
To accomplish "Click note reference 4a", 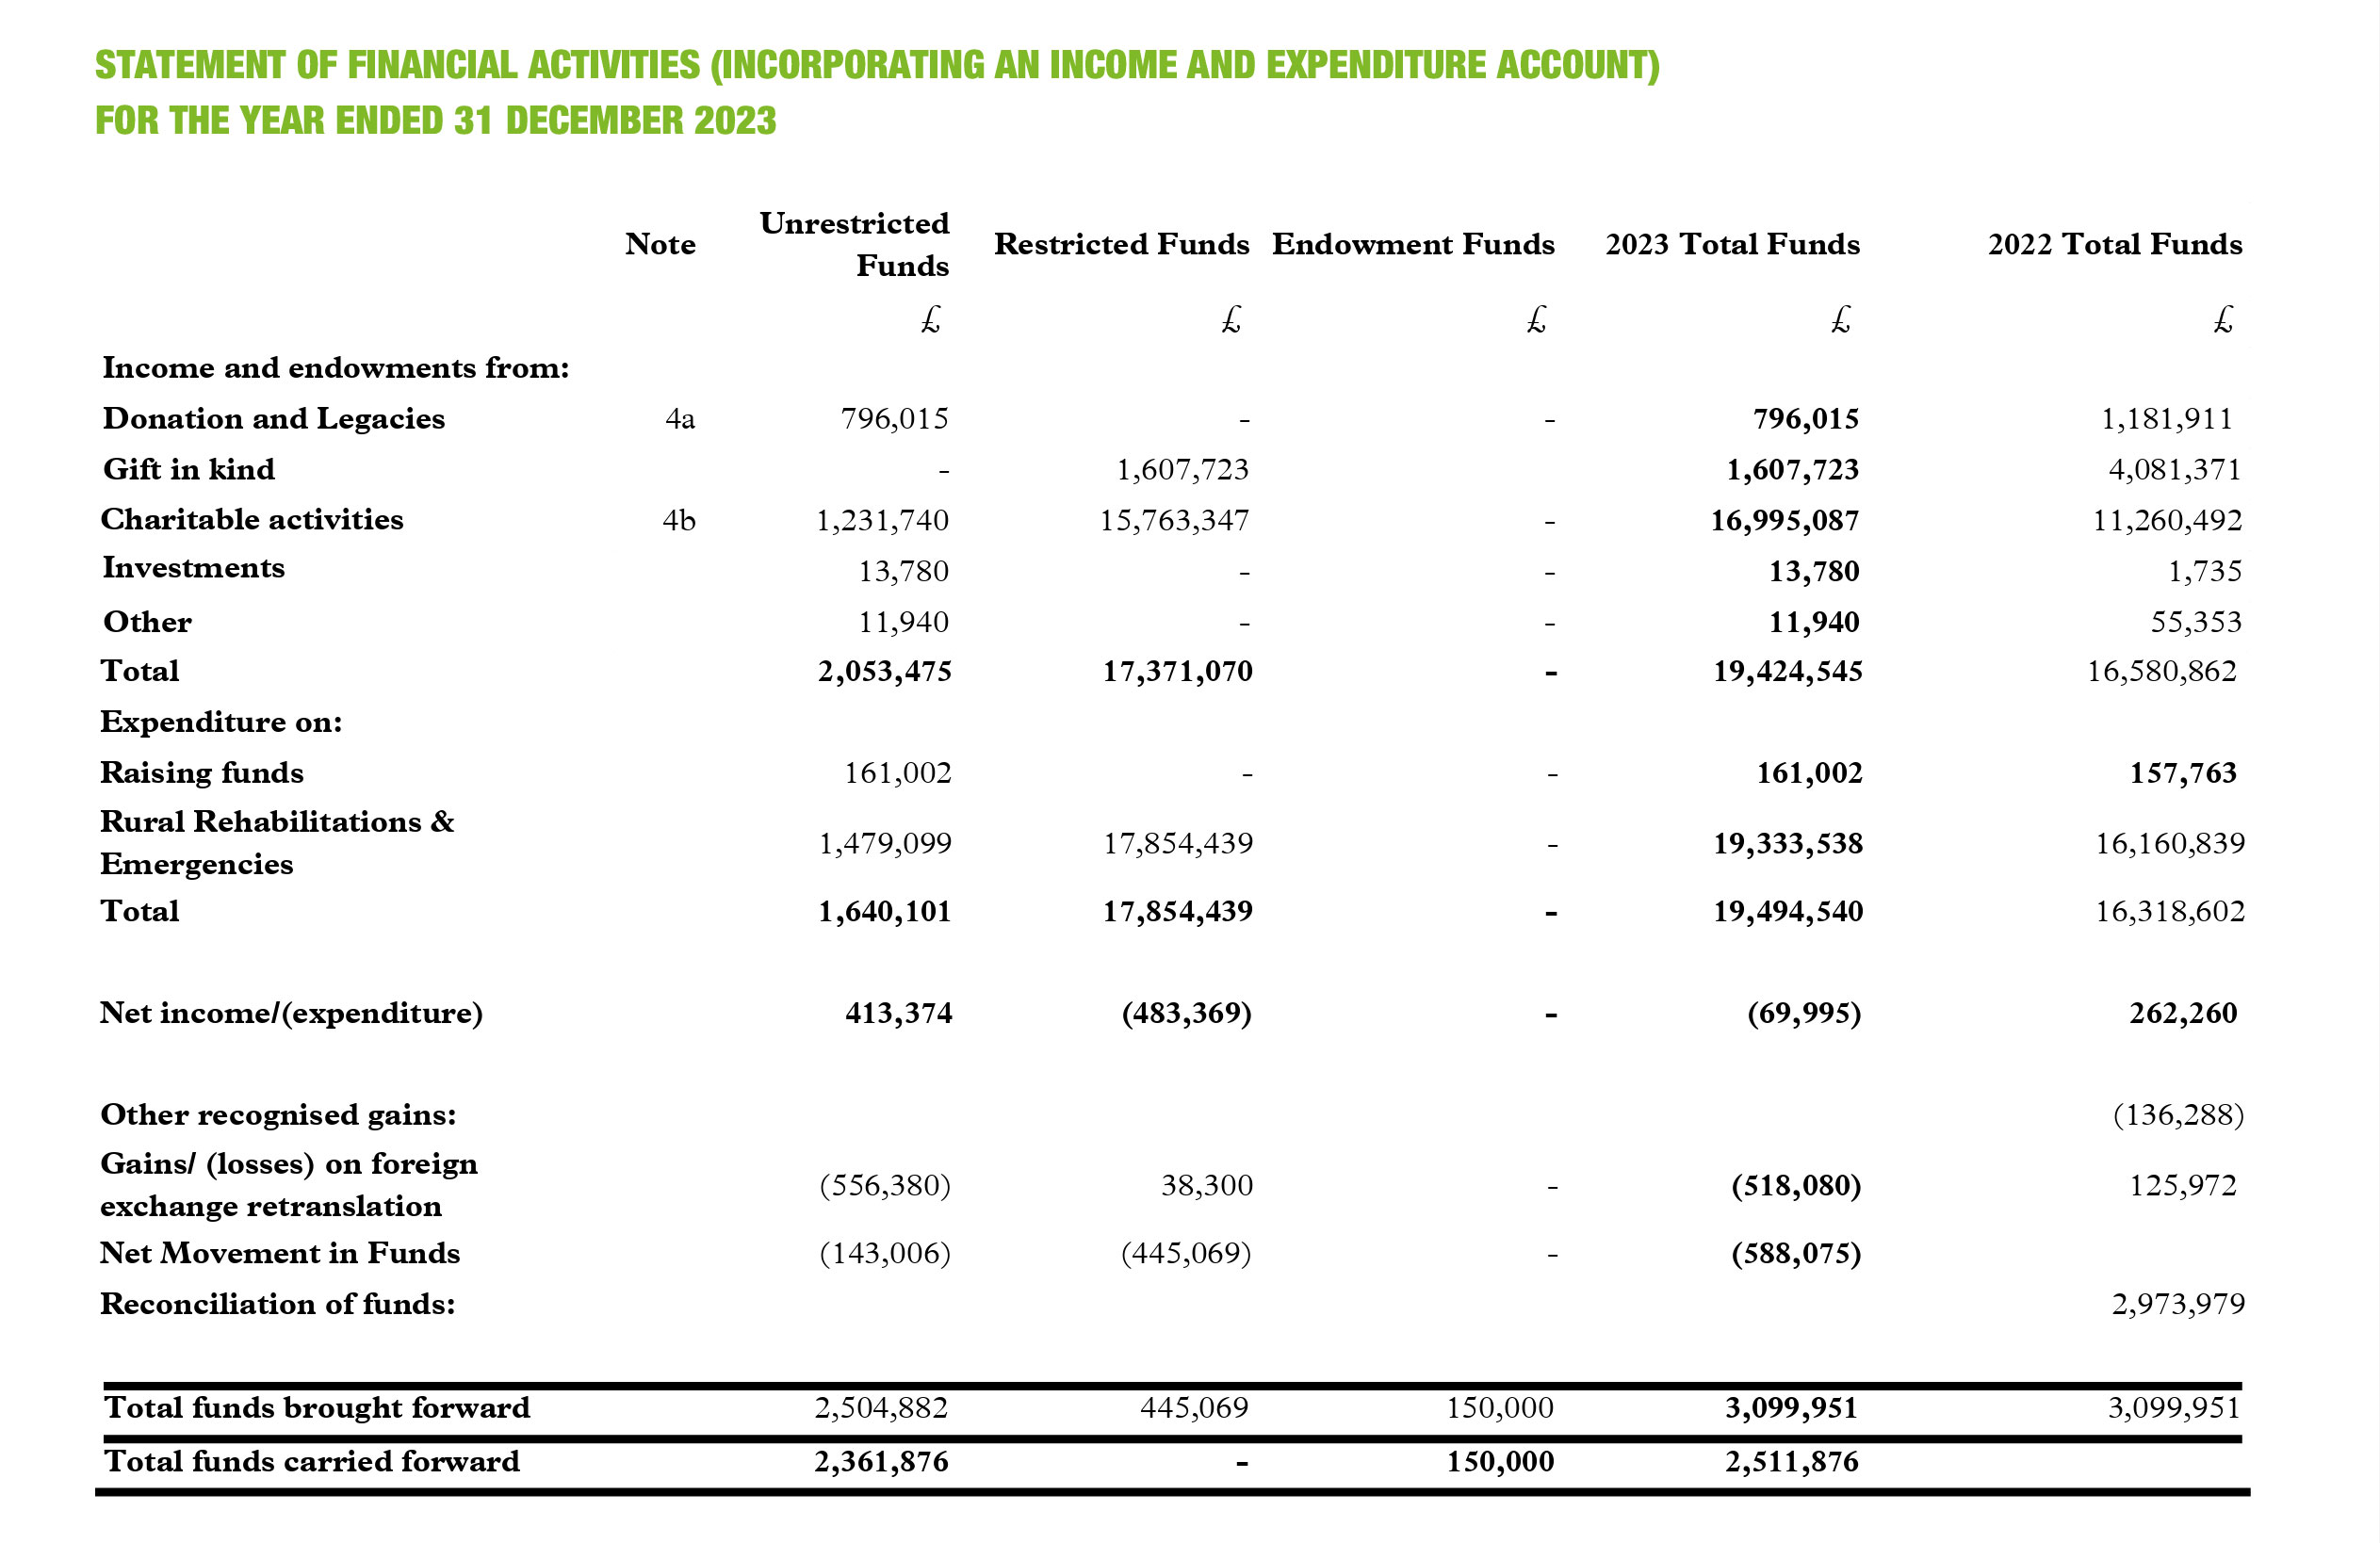I will tap(680, 419).
